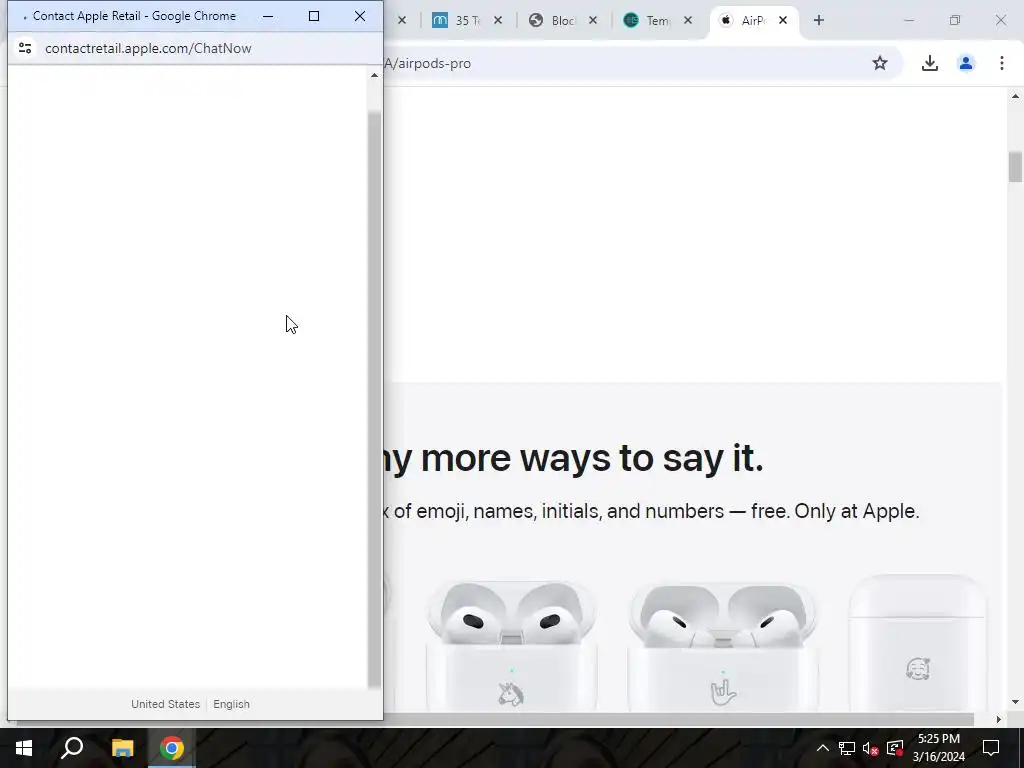Maximize the Contact Apple Retail popup window
This screenshot has width=1024, height=768.
[x=314, y=16]
